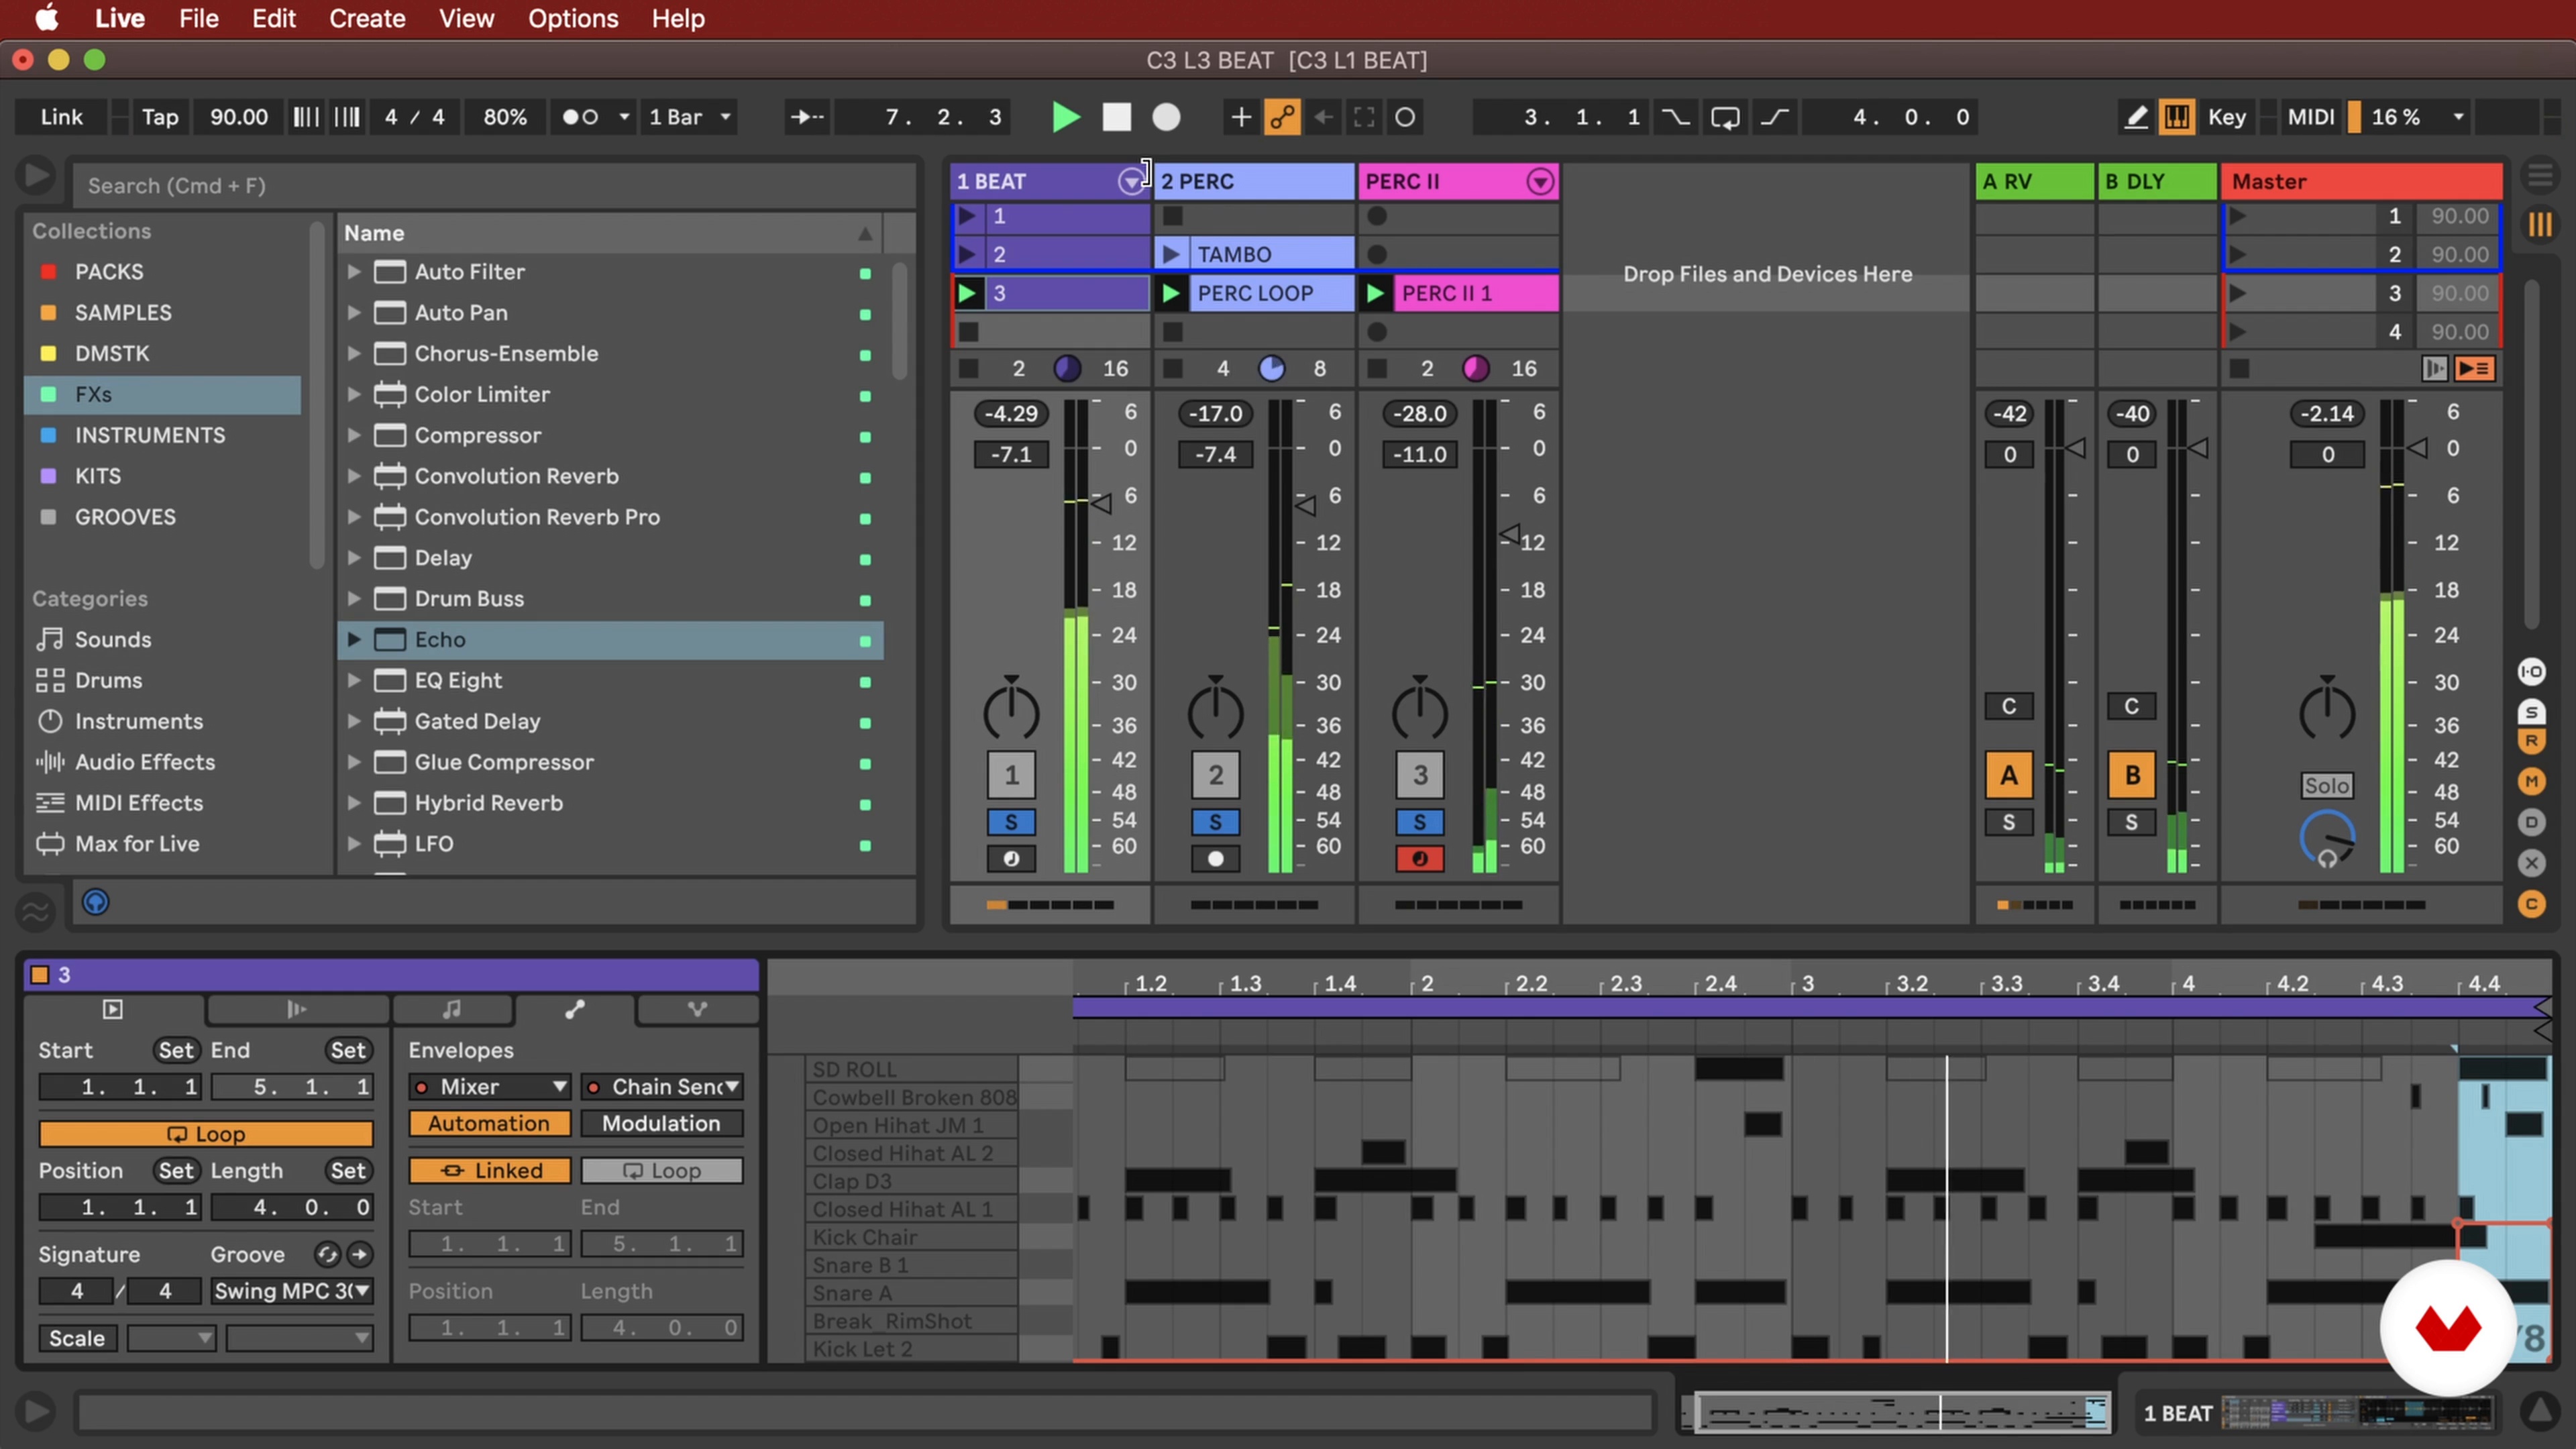Click the Arrangement Record button

click(1166, 117)
